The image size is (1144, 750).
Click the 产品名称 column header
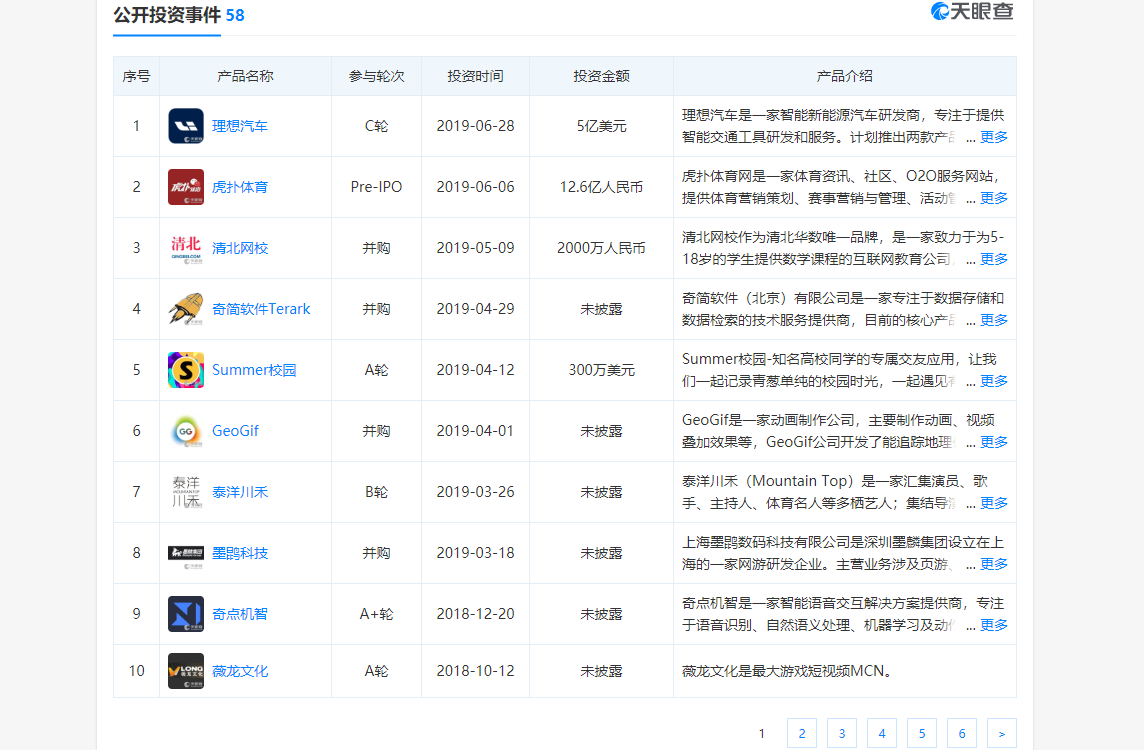[245, 76]
